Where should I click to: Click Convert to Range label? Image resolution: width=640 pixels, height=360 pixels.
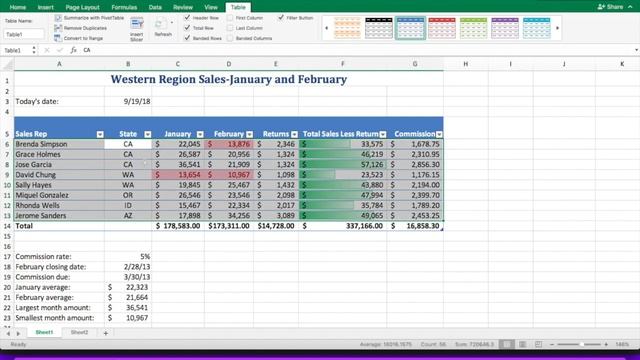(x=83, y=38)
